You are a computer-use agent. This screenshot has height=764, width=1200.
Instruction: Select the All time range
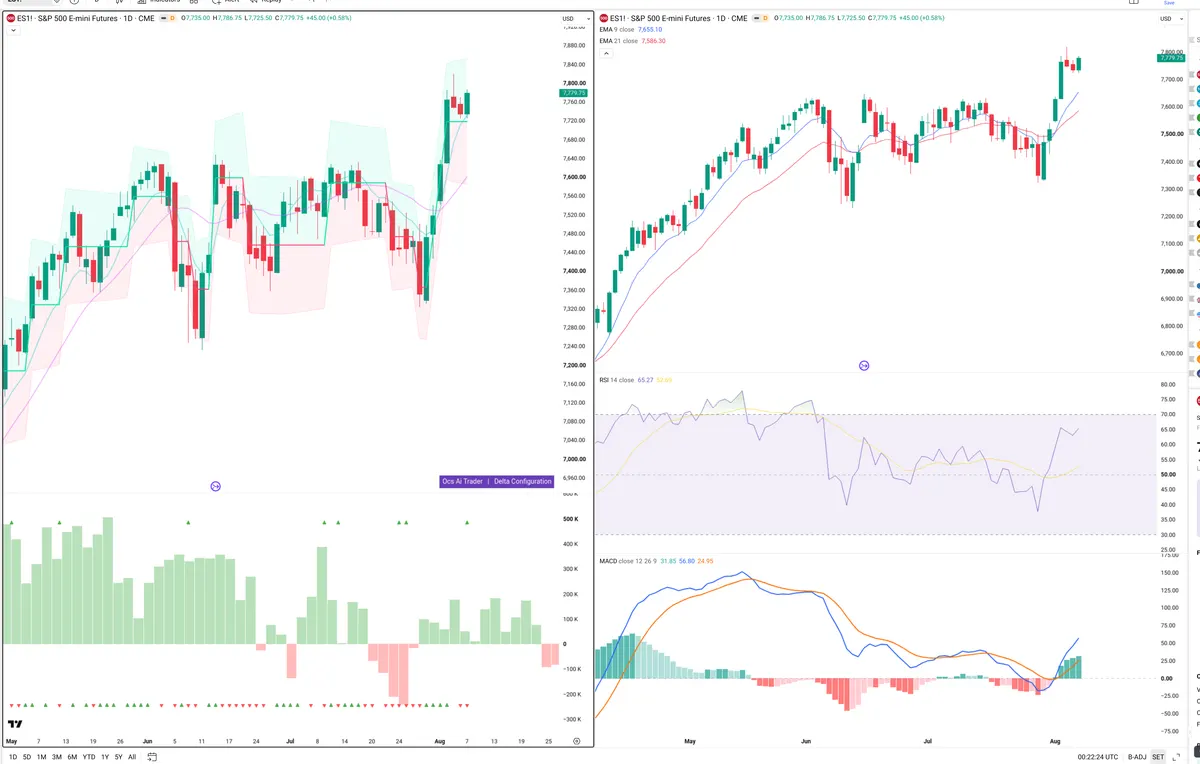click(132, 757)
